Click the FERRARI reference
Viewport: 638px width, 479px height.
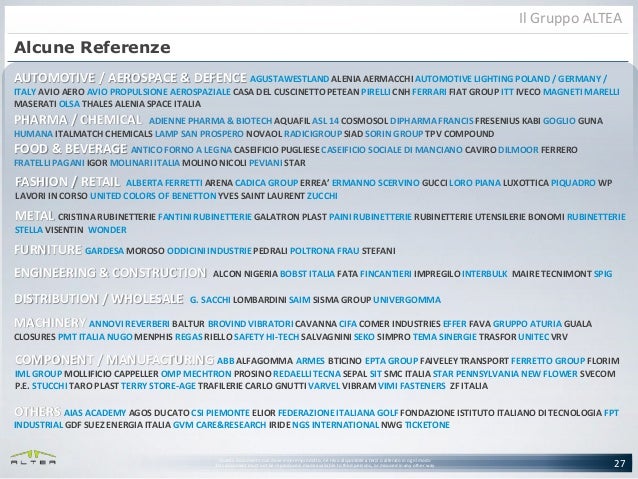(429, 92)
